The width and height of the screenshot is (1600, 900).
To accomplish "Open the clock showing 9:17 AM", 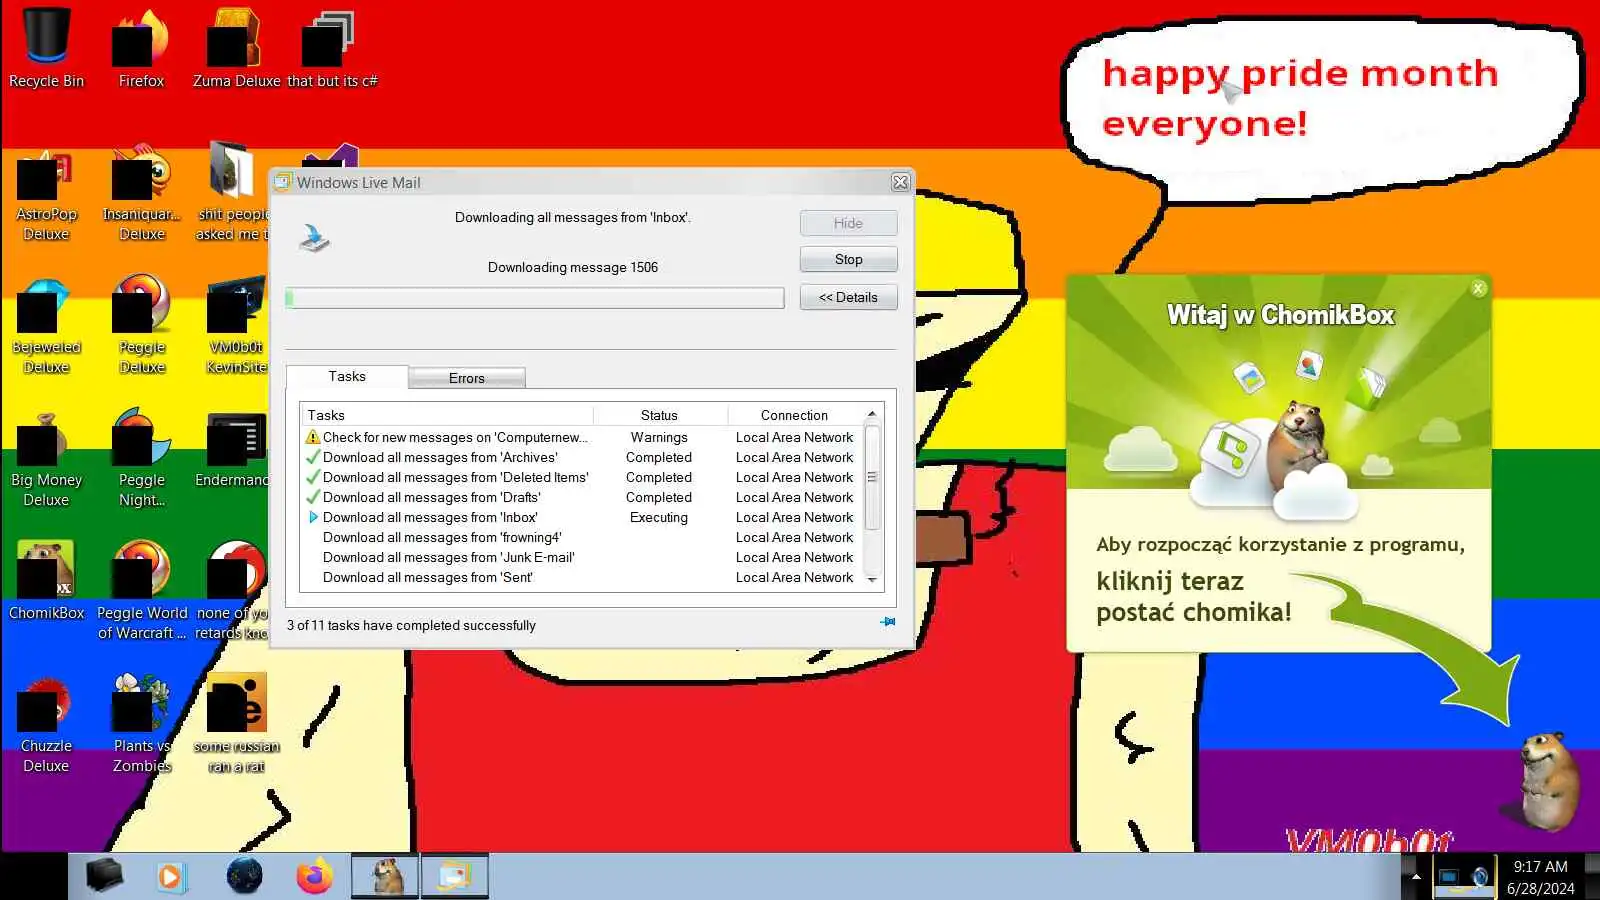I will [x=1540, y=877].
